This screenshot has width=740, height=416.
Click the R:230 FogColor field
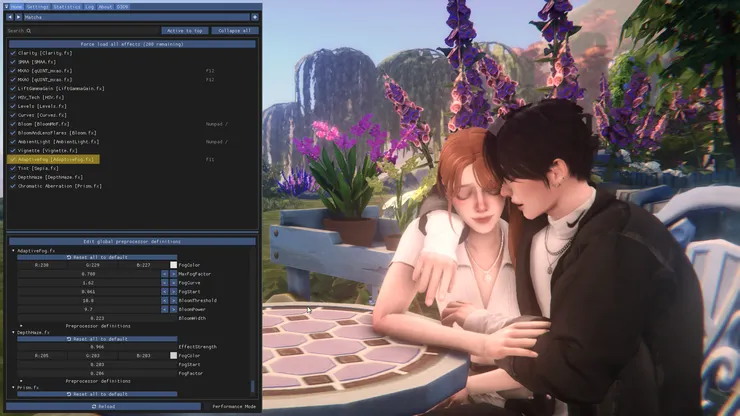(42, 265)
